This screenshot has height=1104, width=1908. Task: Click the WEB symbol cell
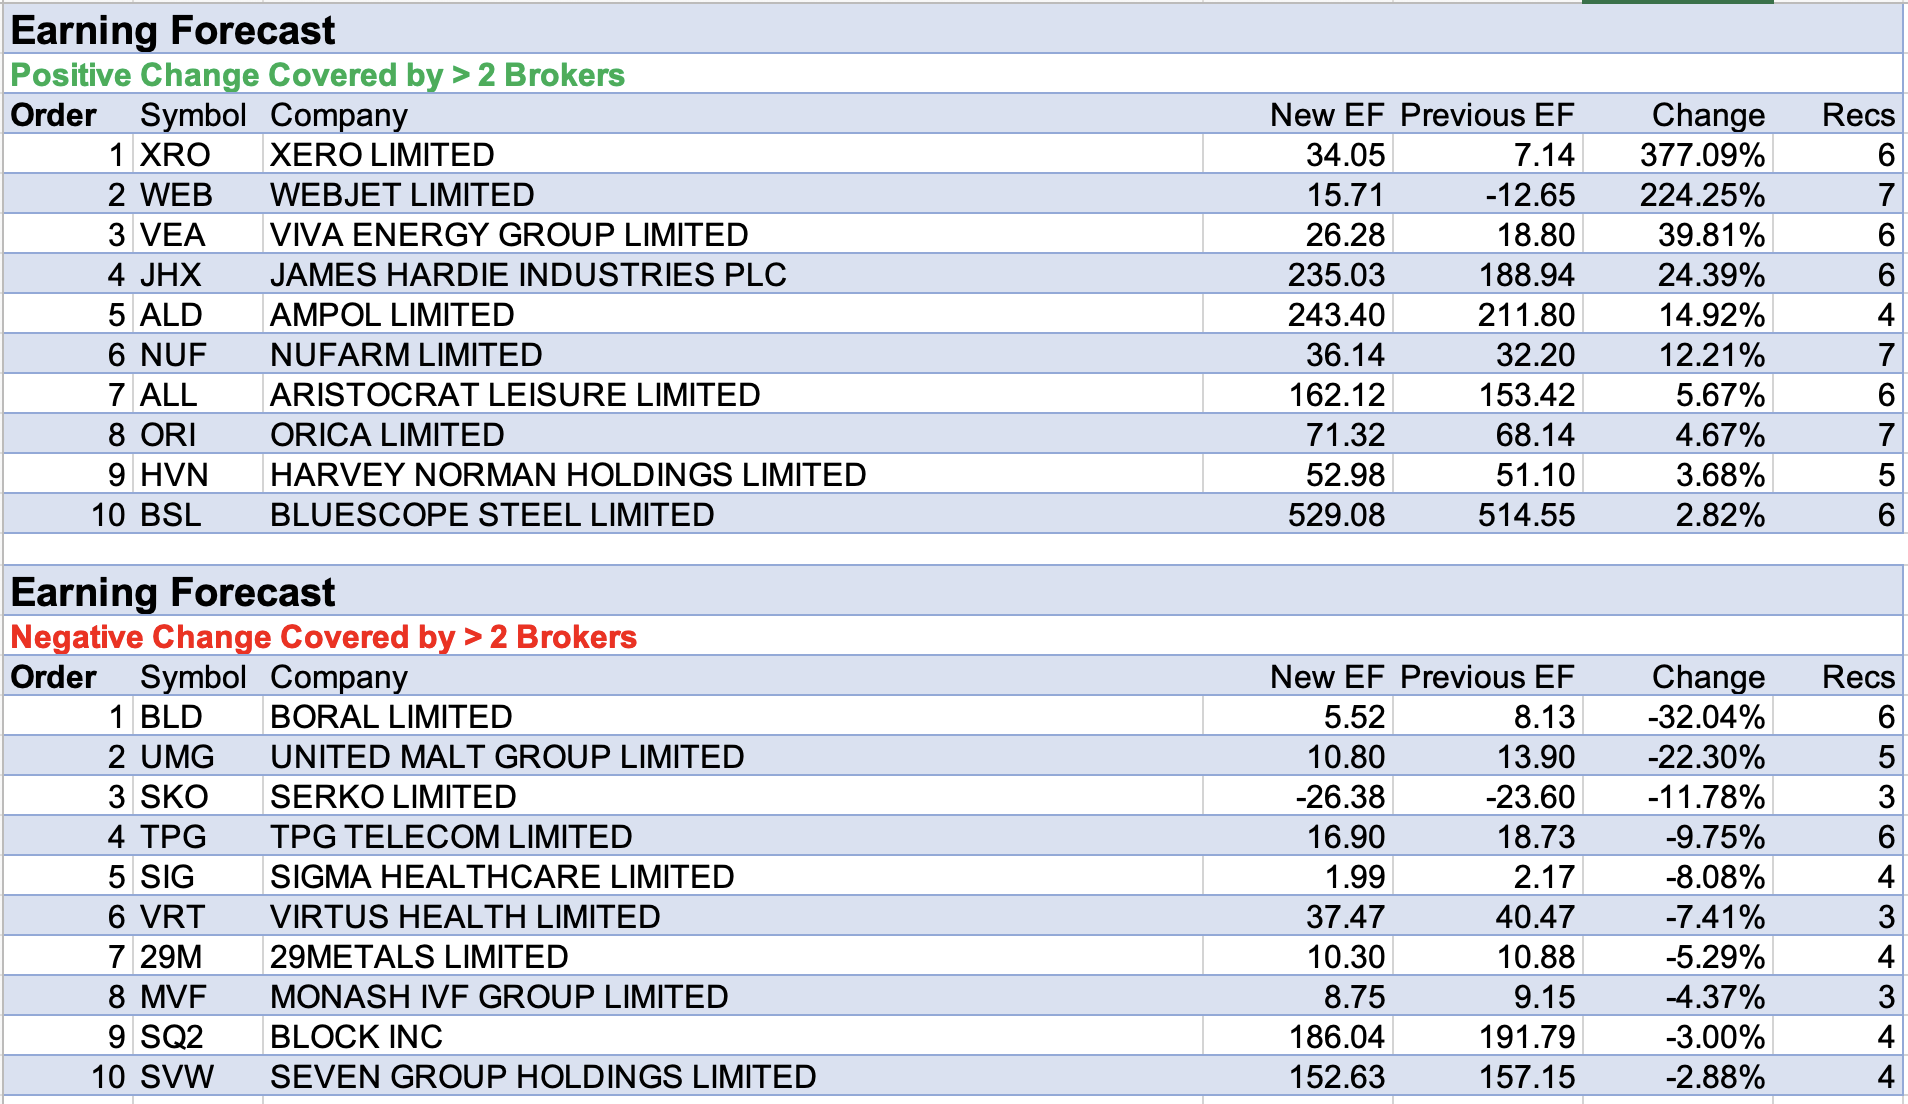tap(176, 195)
